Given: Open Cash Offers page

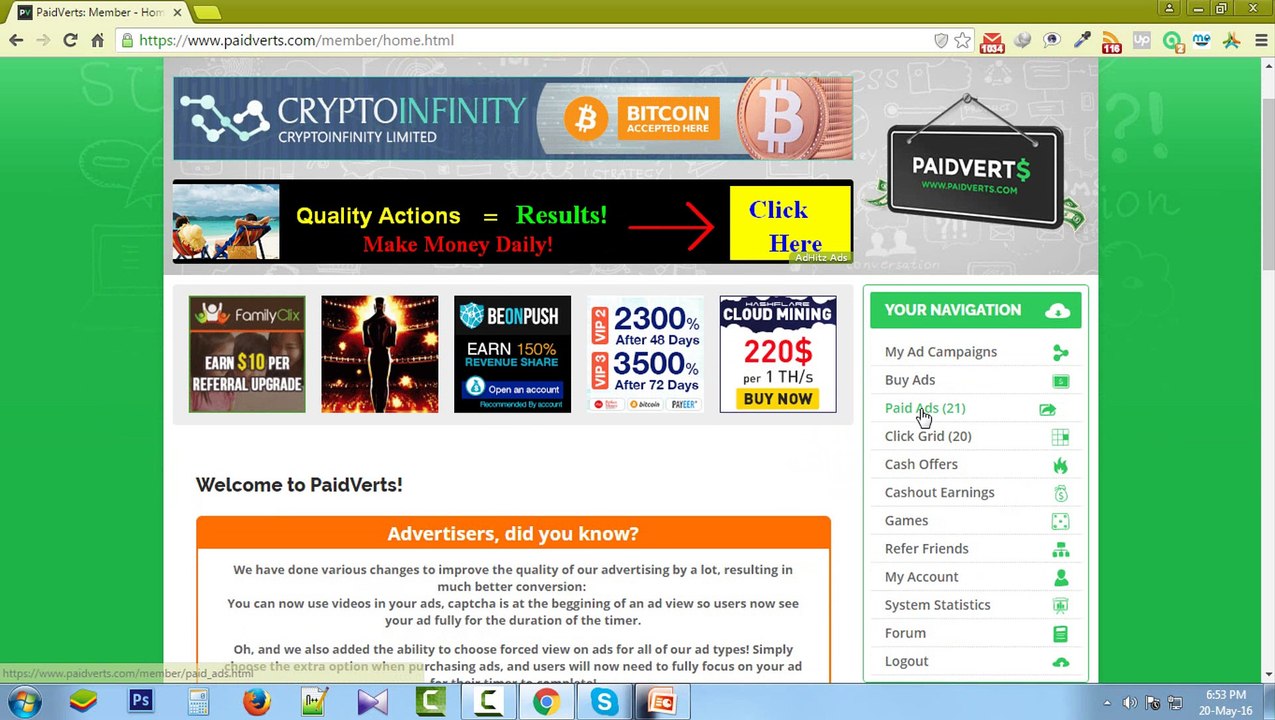Looking at the screenshot, I should 920,464.
